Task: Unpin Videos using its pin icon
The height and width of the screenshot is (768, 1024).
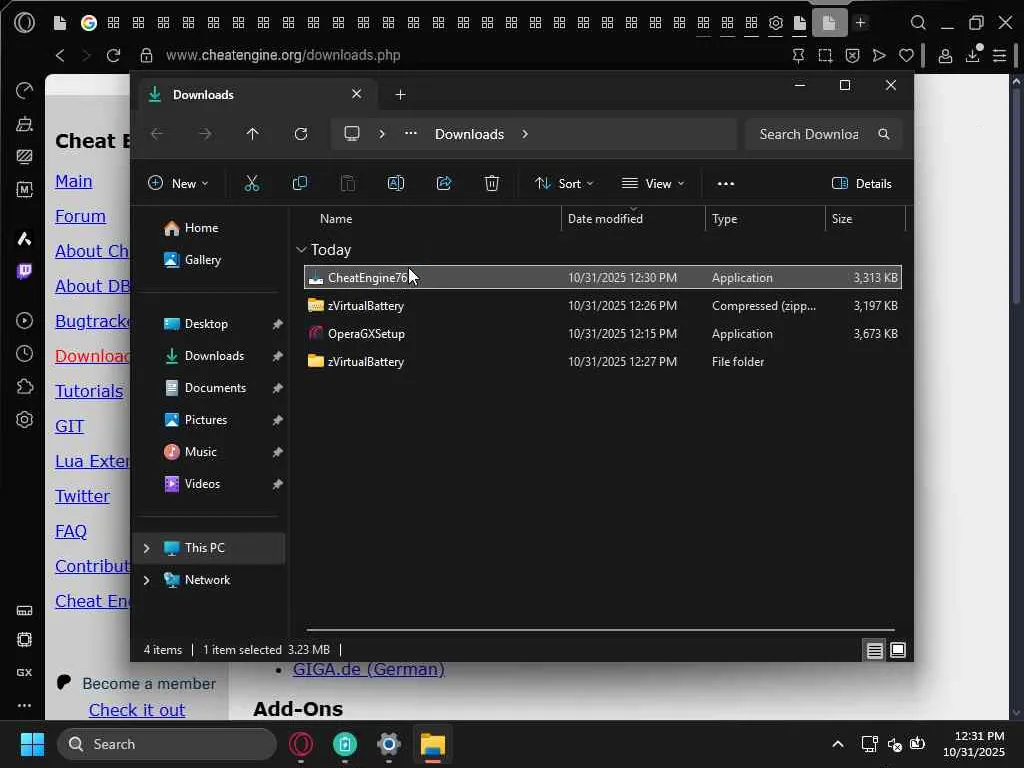Action: [278, 484]
